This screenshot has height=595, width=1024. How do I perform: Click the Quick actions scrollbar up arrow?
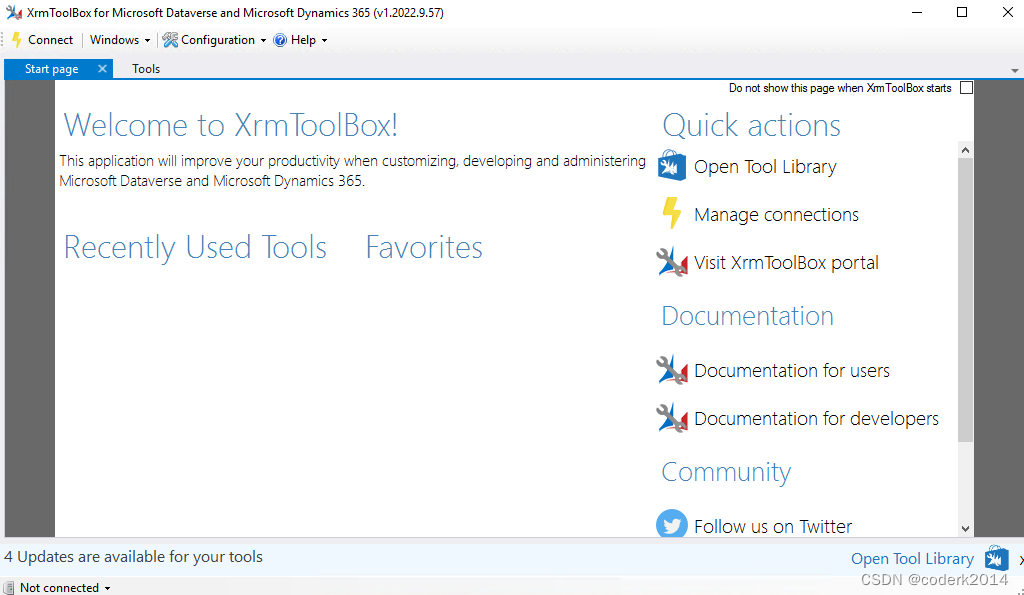coord(965,150)
